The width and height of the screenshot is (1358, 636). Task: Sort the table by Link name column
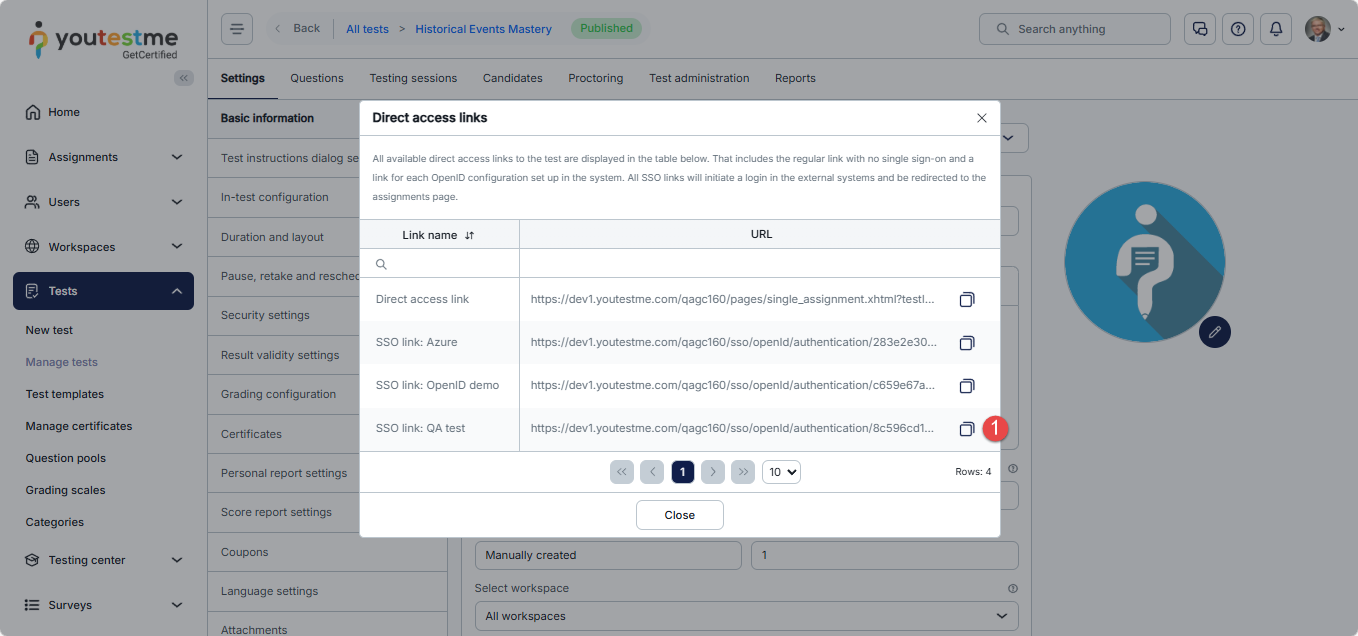click(x=469, y=235)
